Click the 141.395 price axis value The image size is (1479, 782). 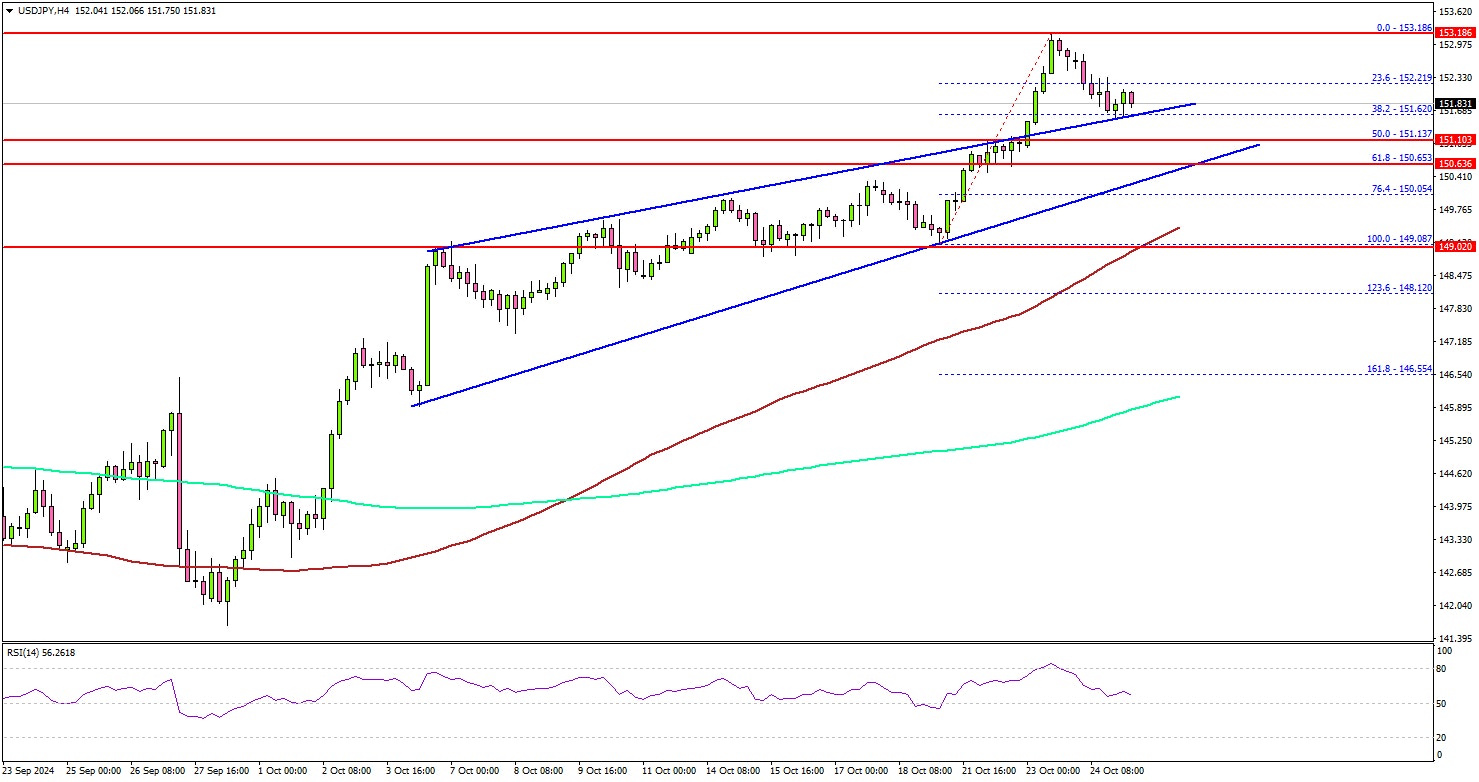coord(1456,638)
